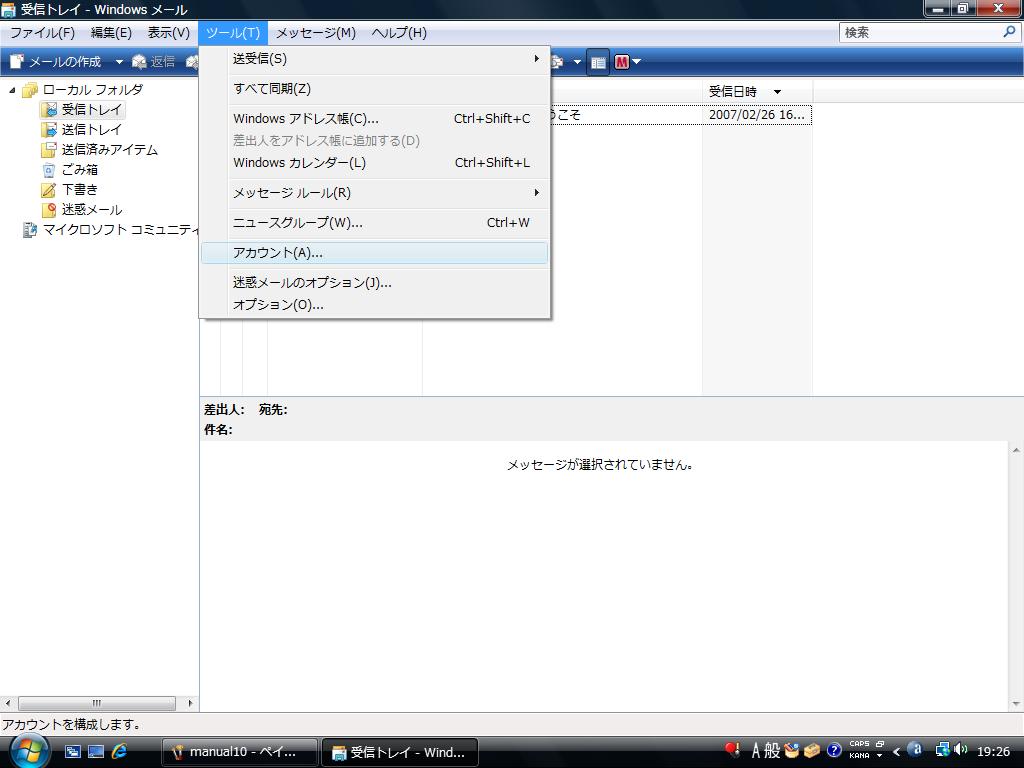Click the IME help question mark icon
The height and width of the screenshot is (768, 1024).
(x=834, y=750)
